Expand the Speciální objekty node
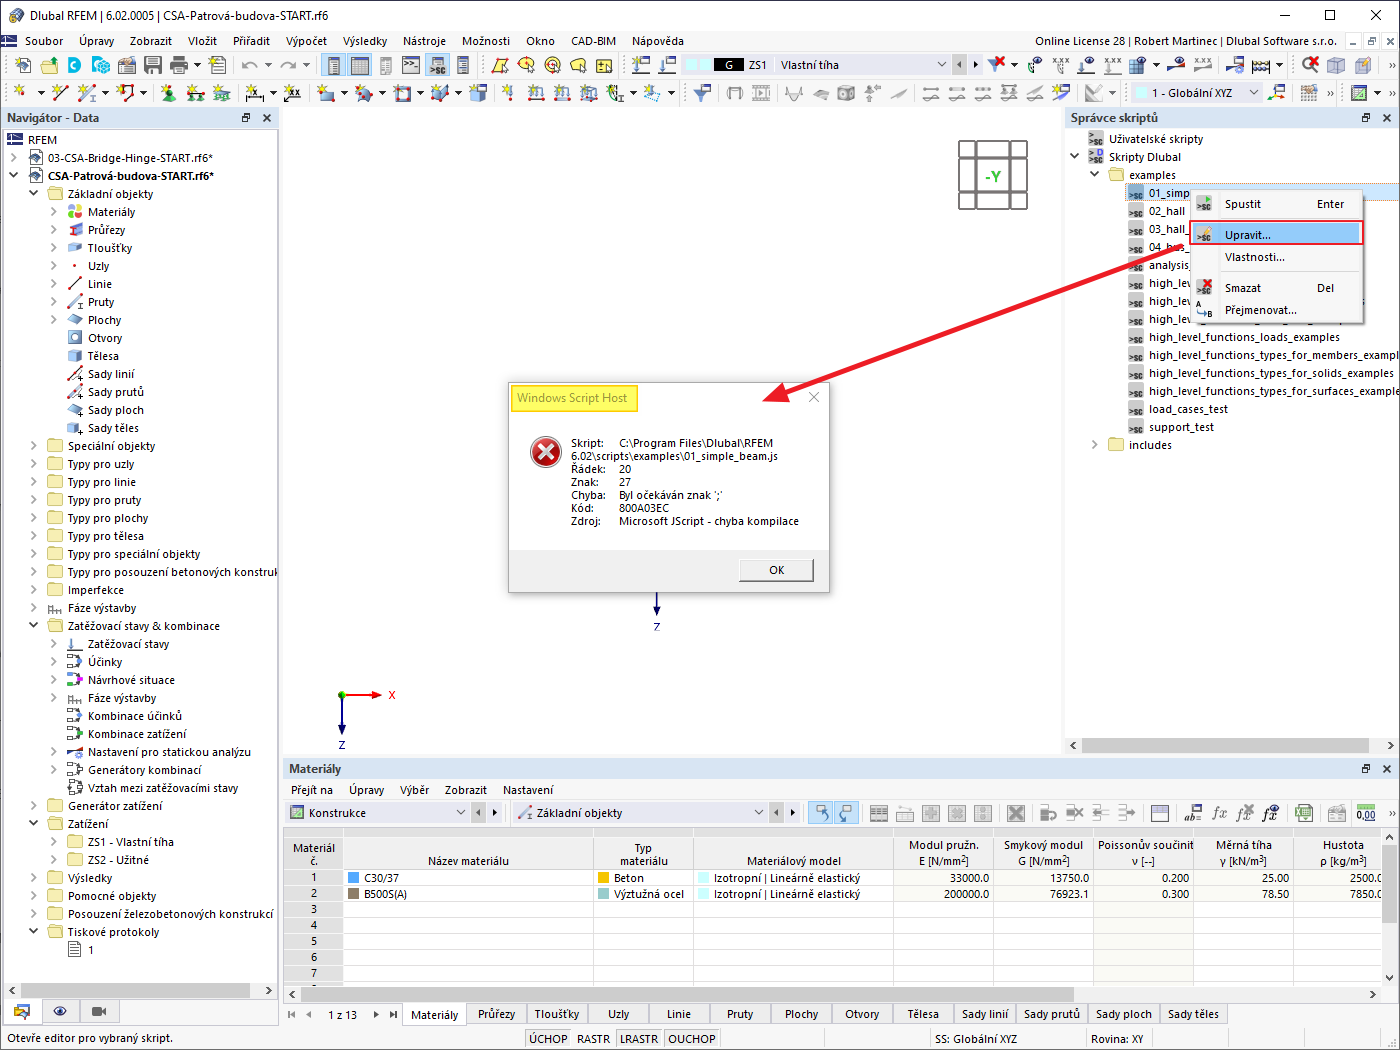Image resolution: width=1400 pixels, height=1050 pixels. point(34,446)
